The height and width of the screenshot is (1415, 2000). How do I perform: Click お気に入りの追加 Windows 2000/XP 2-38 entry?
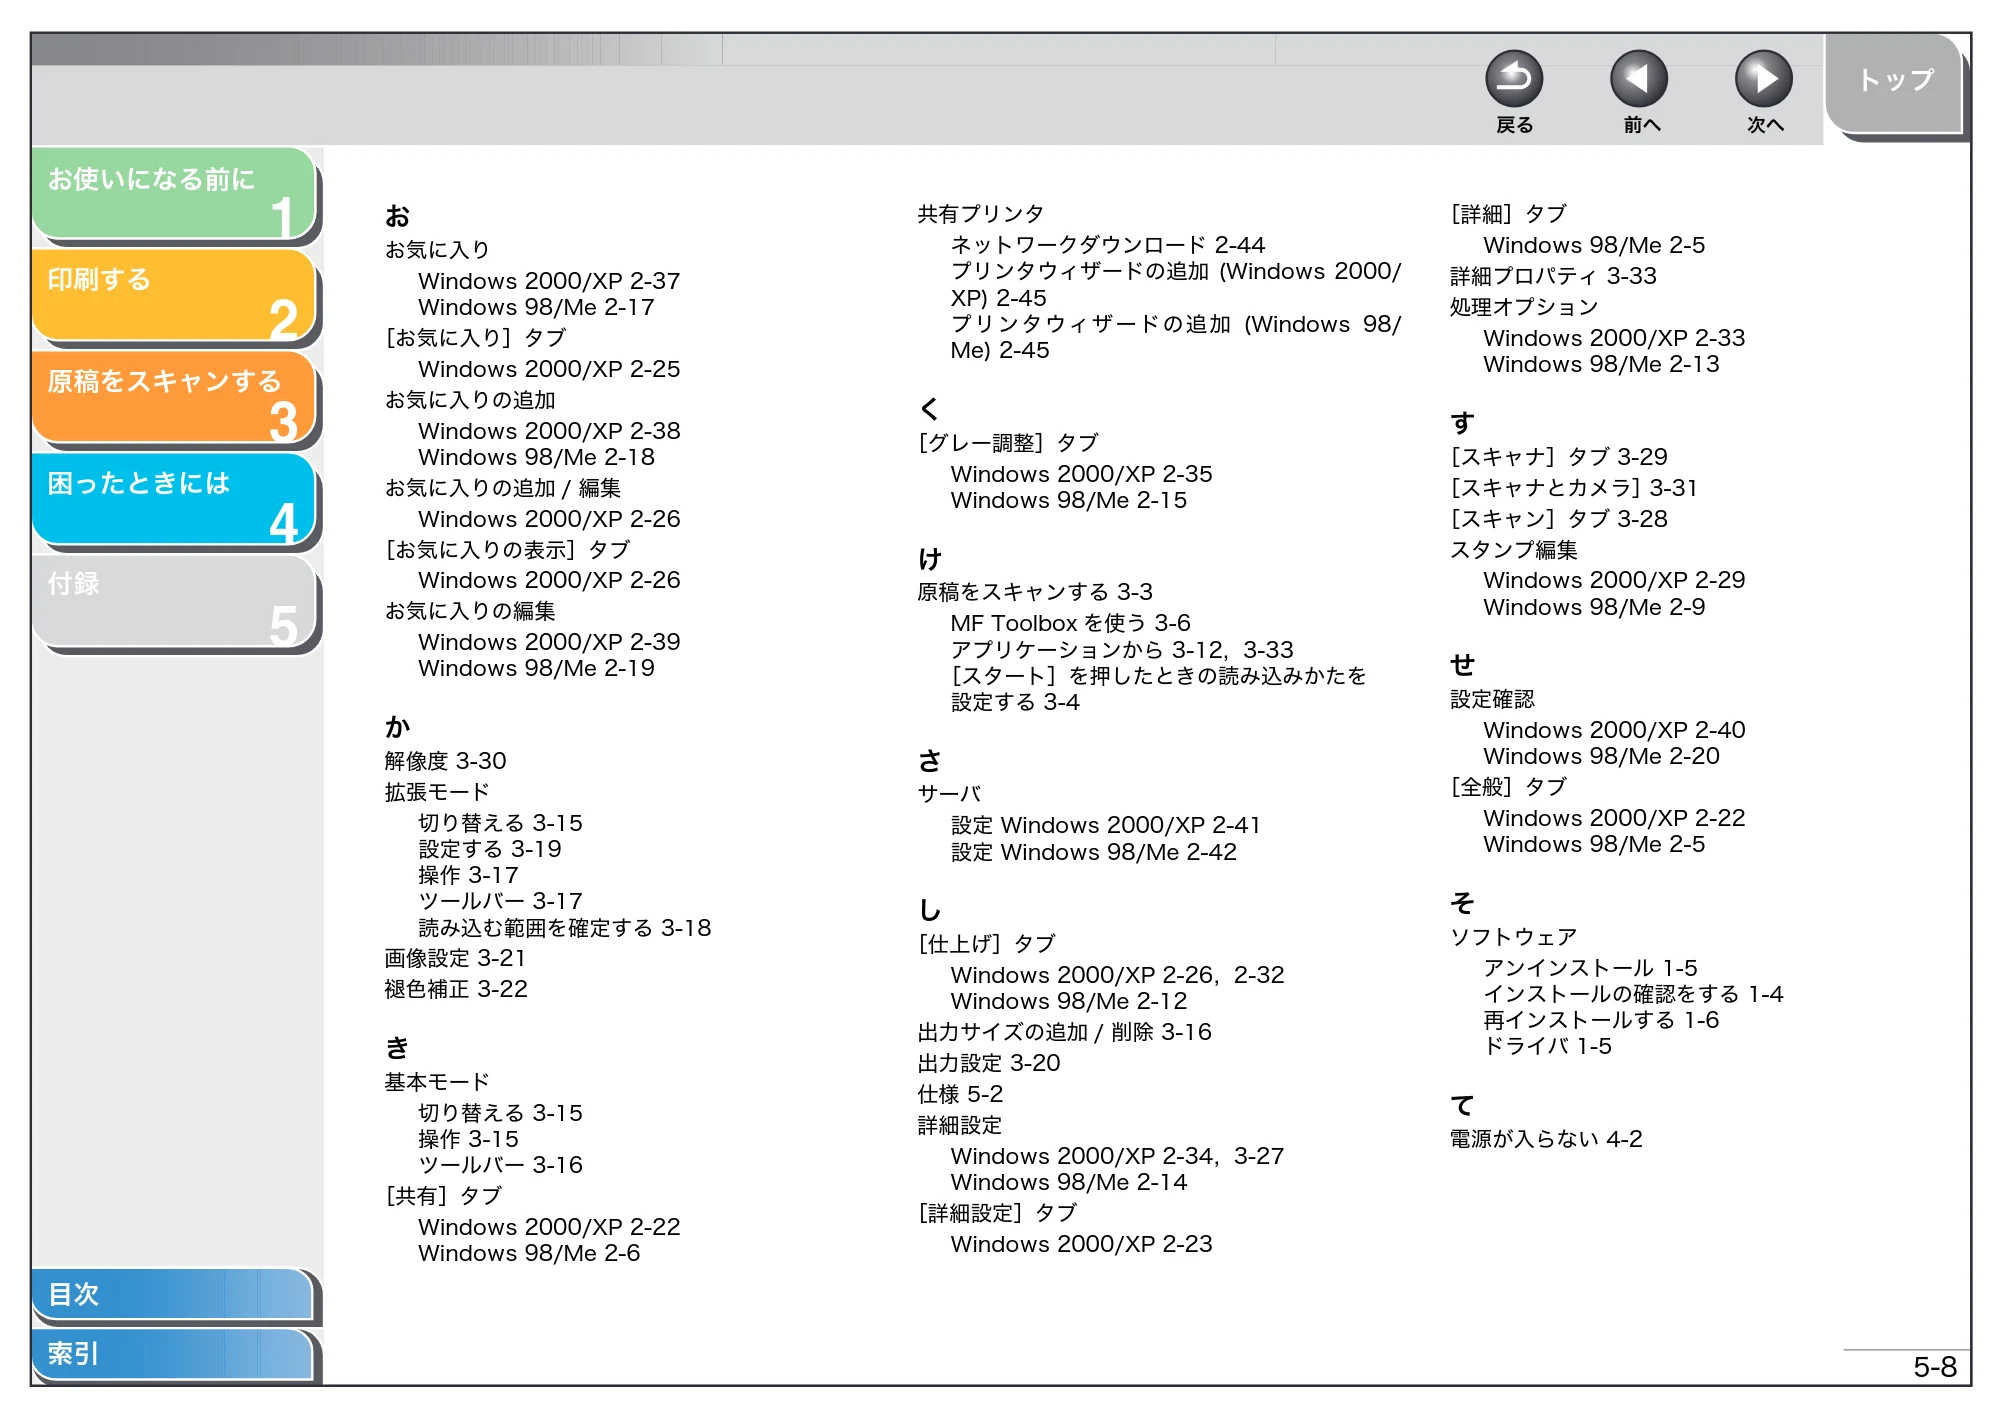pos(549,431)
